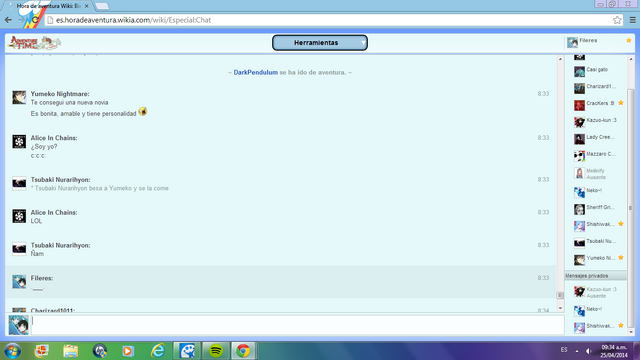The height and width of the screenshot is (360, 640).
Task: Click the message text input field
Action: point(298,325)
